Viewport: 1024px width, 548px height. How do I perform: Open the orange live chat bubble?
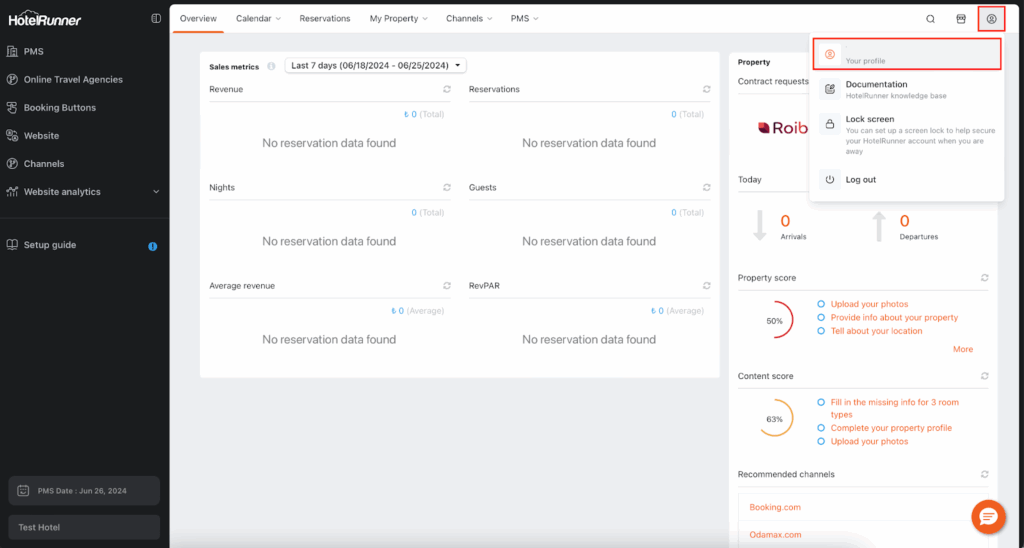click(988, 516)
